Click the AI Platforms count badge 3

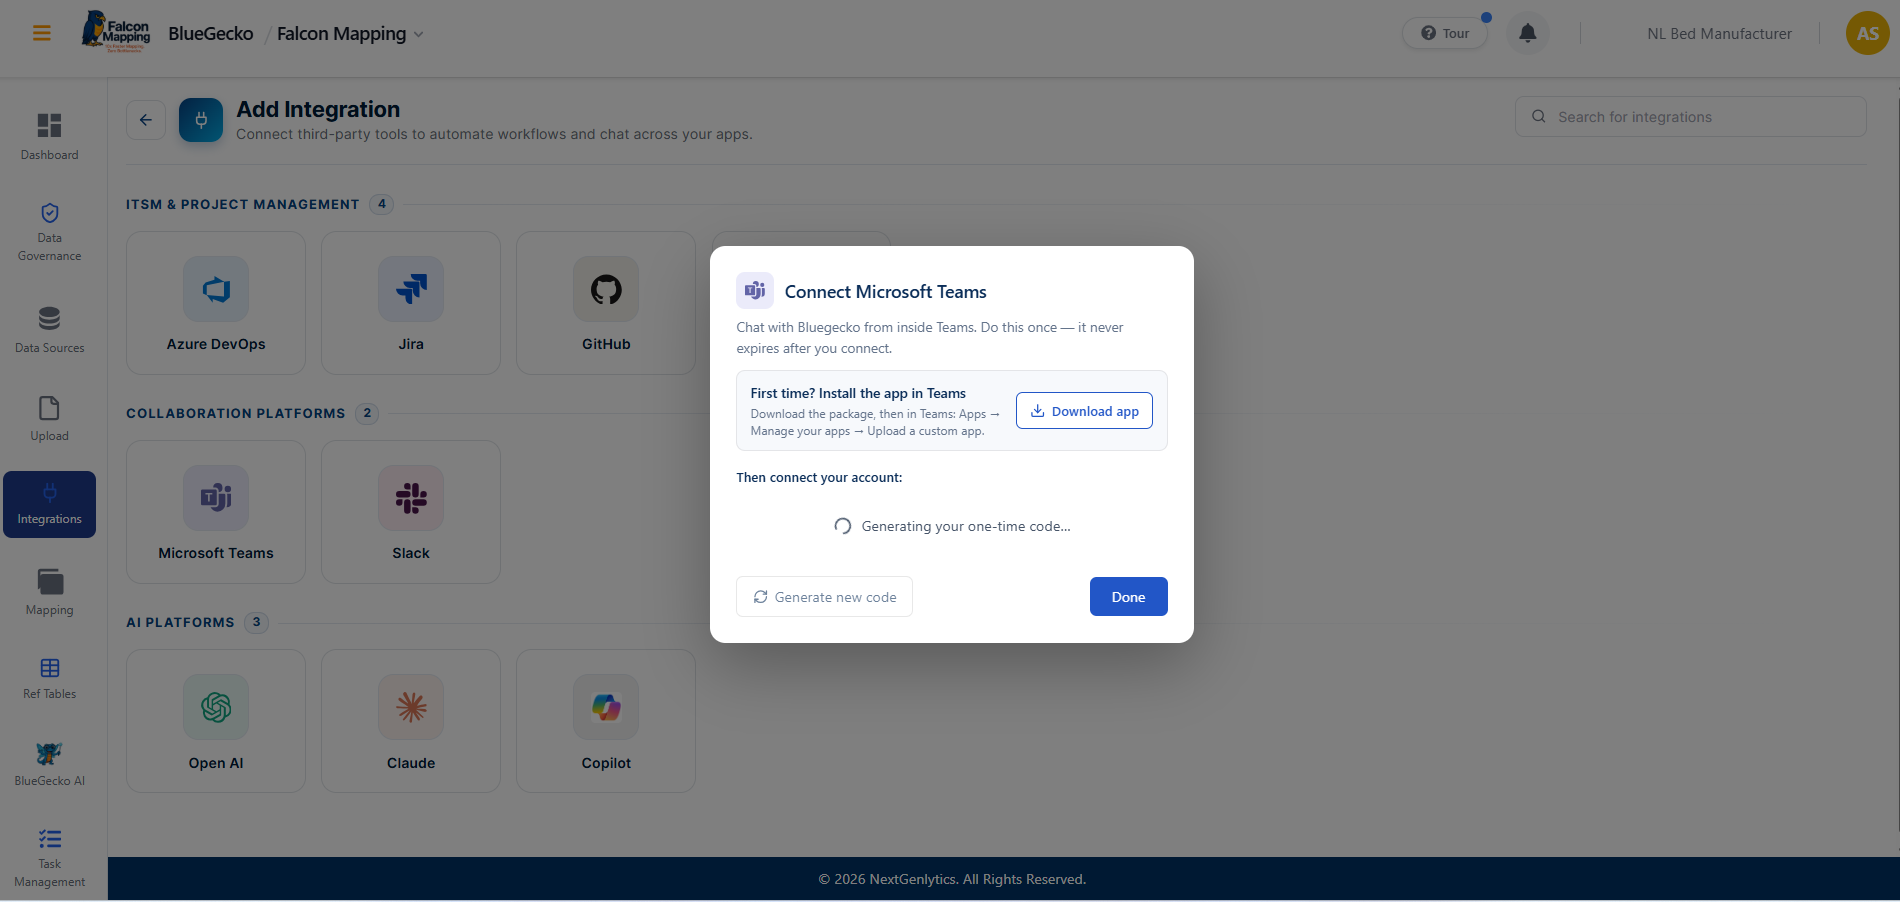point(256,622)
